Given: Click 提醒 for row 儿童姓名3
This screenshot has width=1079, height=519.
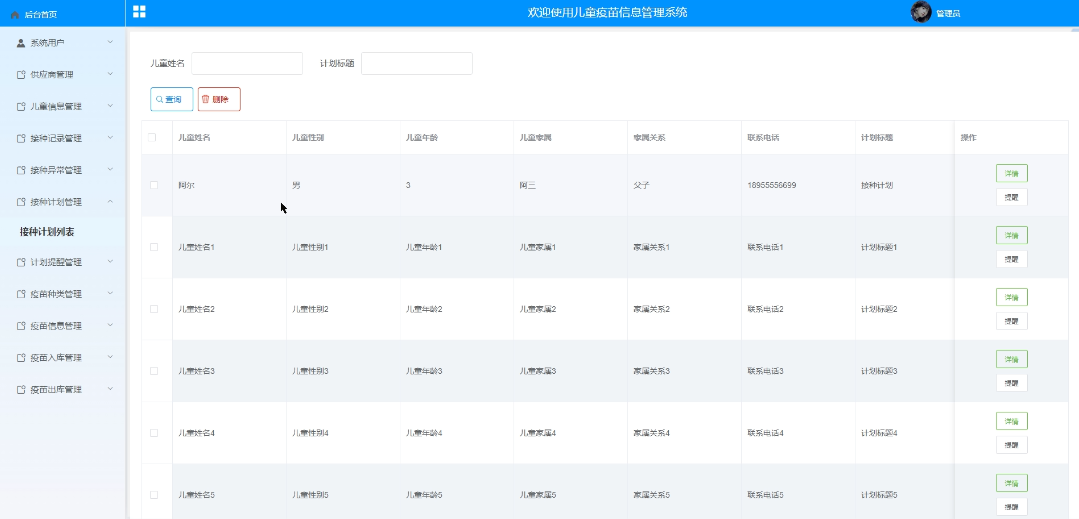Looking at the screenshot, I should pyautogui.click(x=1012, y=383).
